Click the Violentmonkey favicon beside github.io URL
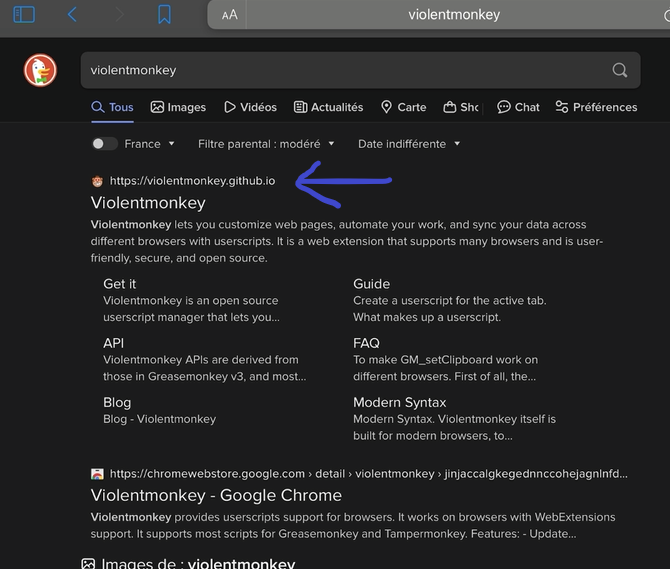 pos(97,181)
